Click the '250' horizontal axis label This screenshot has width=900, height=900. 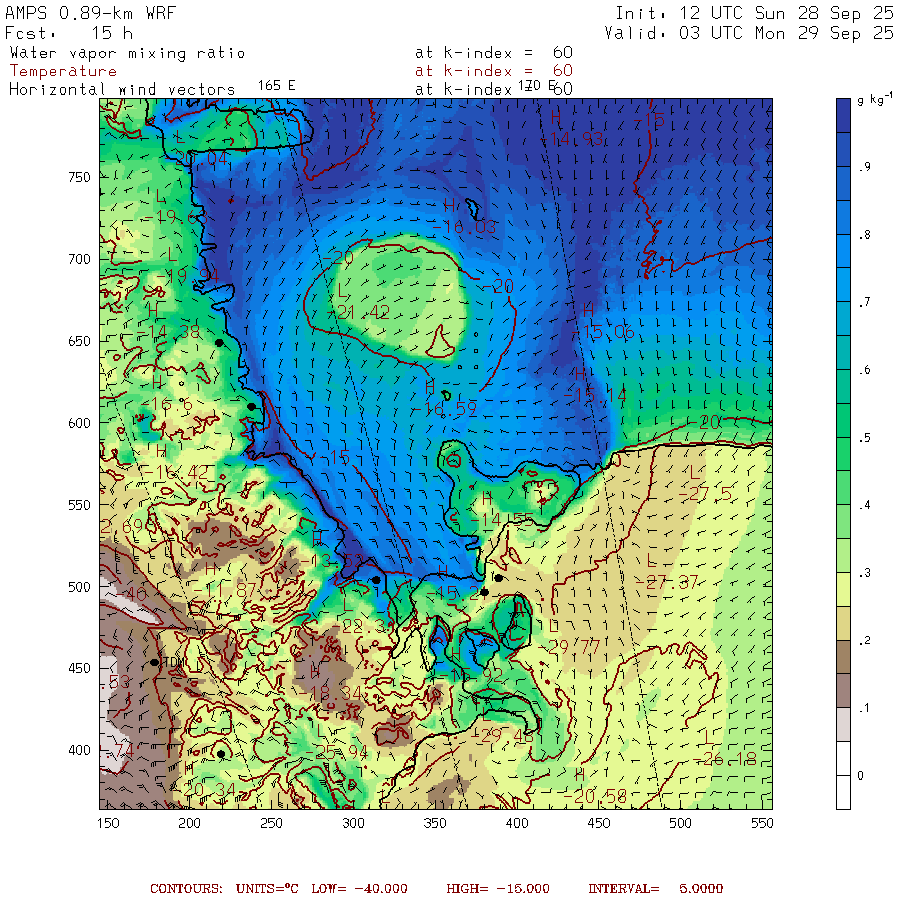(x=271, y=823)
